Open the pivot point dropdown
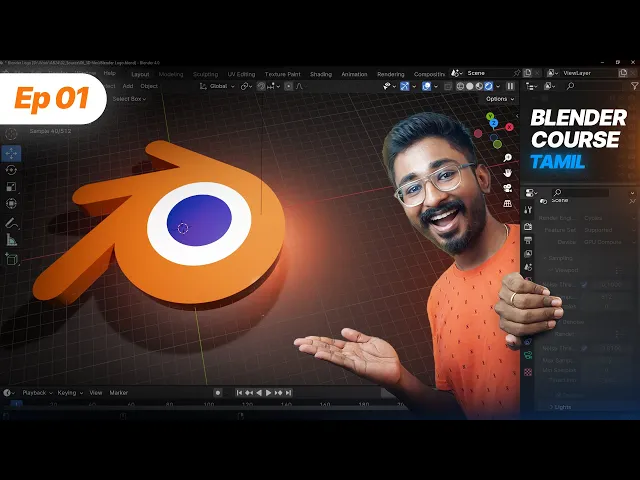The width and height of the screenshot is (640, 480). [x=246, y=86]
